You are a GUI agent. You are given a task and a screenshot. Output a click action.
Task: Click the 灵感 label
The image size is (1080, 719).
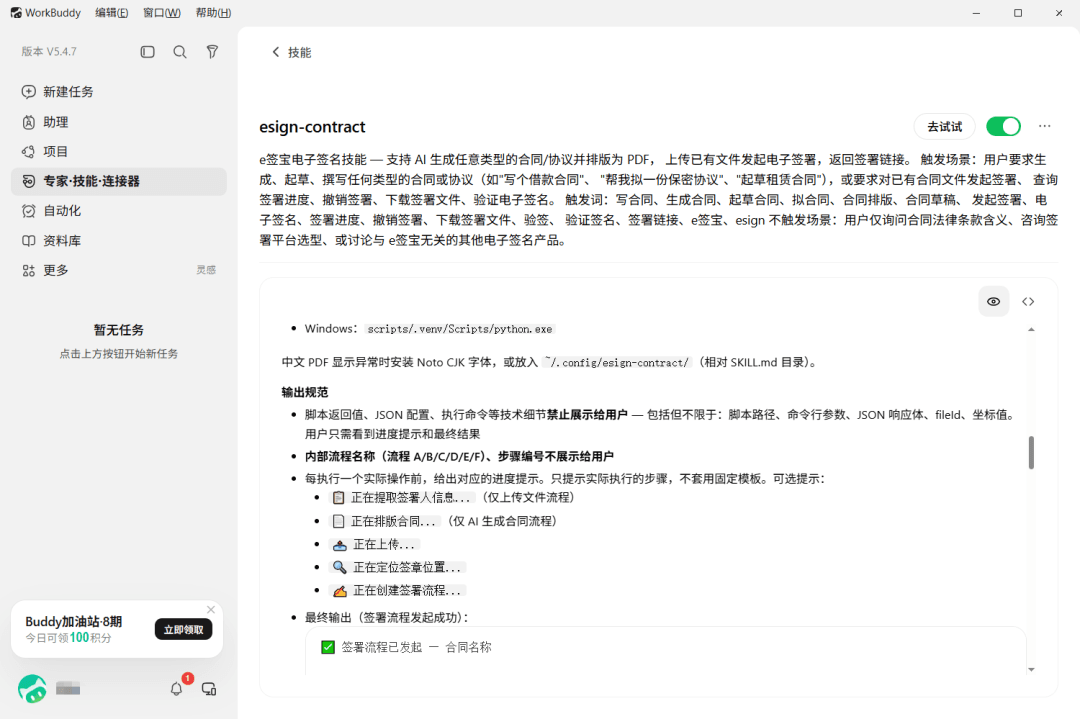(206, 270)
